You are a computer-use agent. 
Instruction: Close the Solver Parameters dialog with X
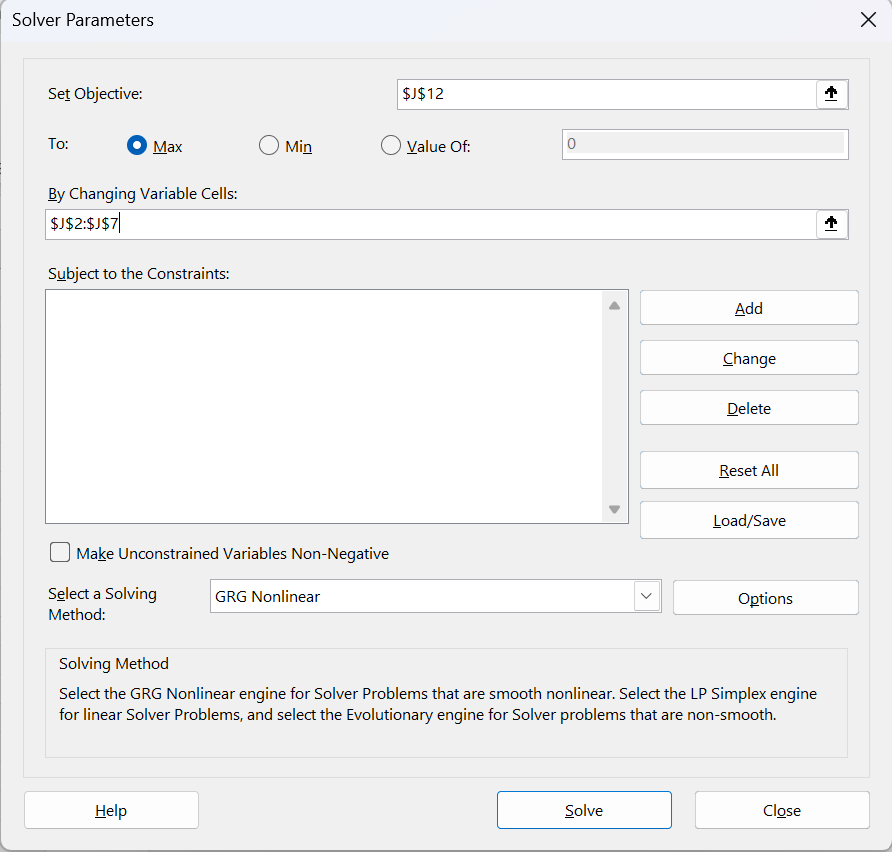coord(868,20)
